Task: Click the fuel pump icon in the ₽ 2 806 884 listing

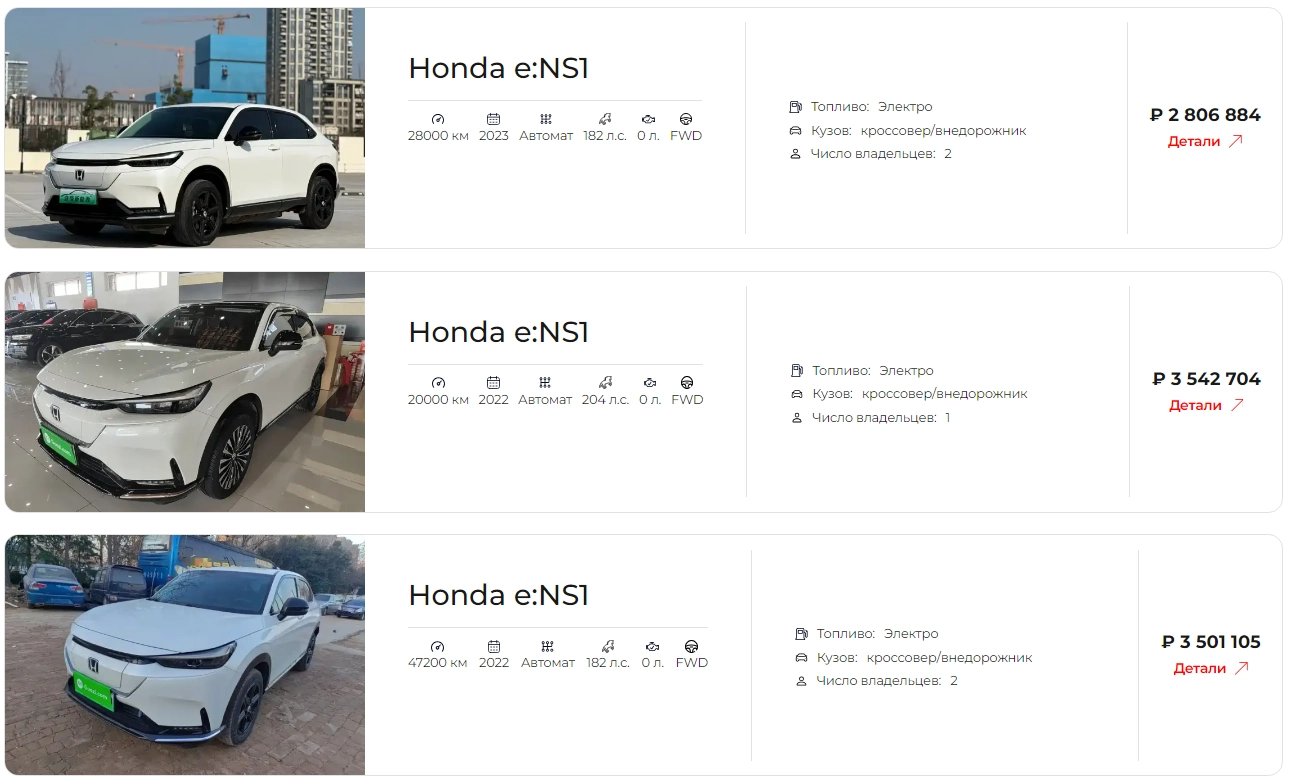Action: click(x=795, y=107)
